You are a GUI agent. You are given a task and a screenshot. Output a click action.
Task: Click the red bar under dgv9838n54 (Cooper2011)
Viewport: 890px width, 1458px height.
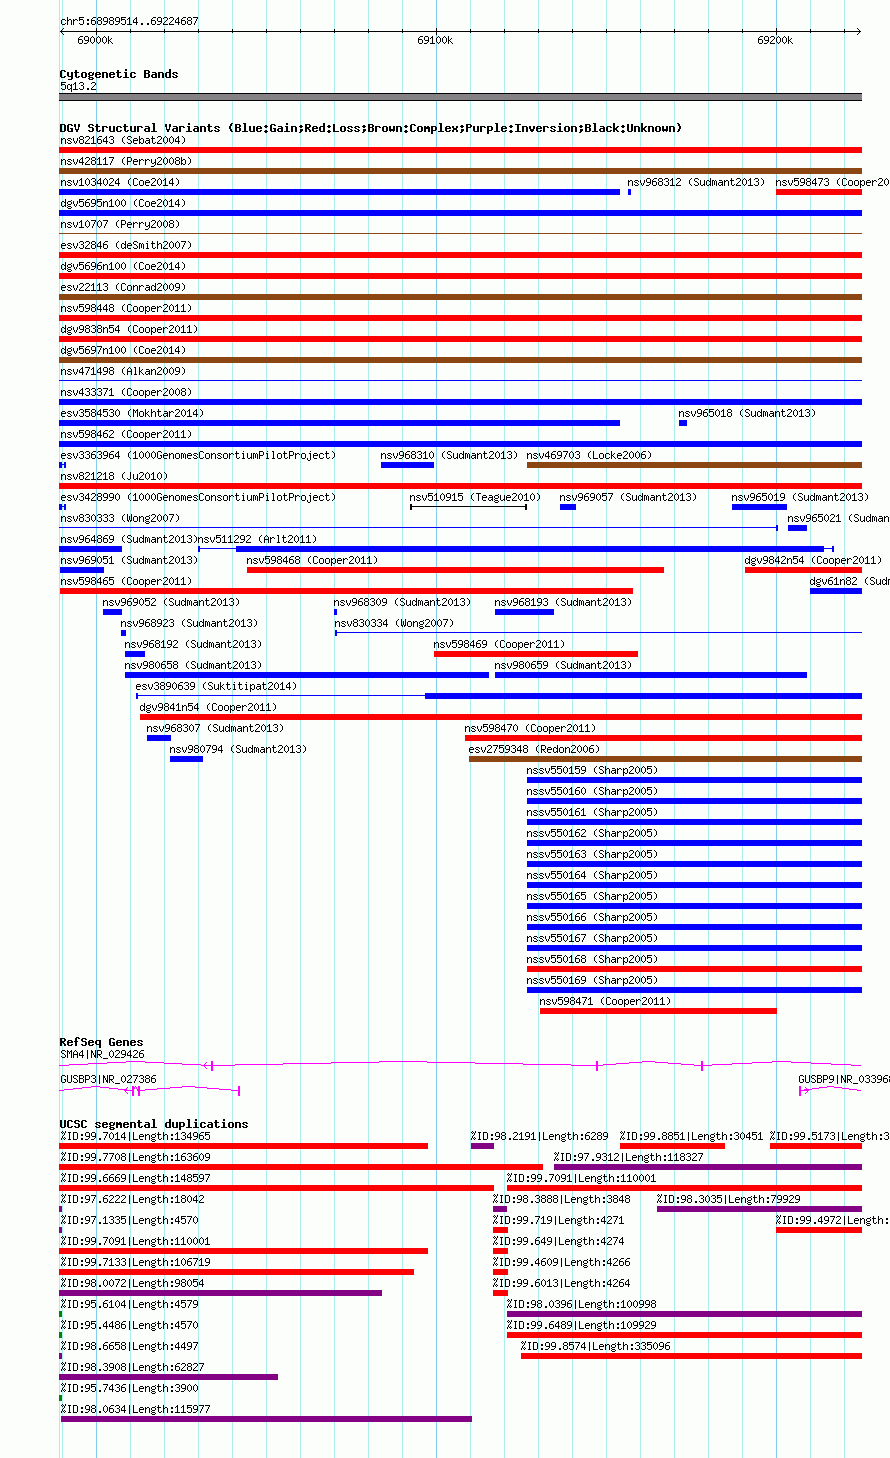click(461, 339)
